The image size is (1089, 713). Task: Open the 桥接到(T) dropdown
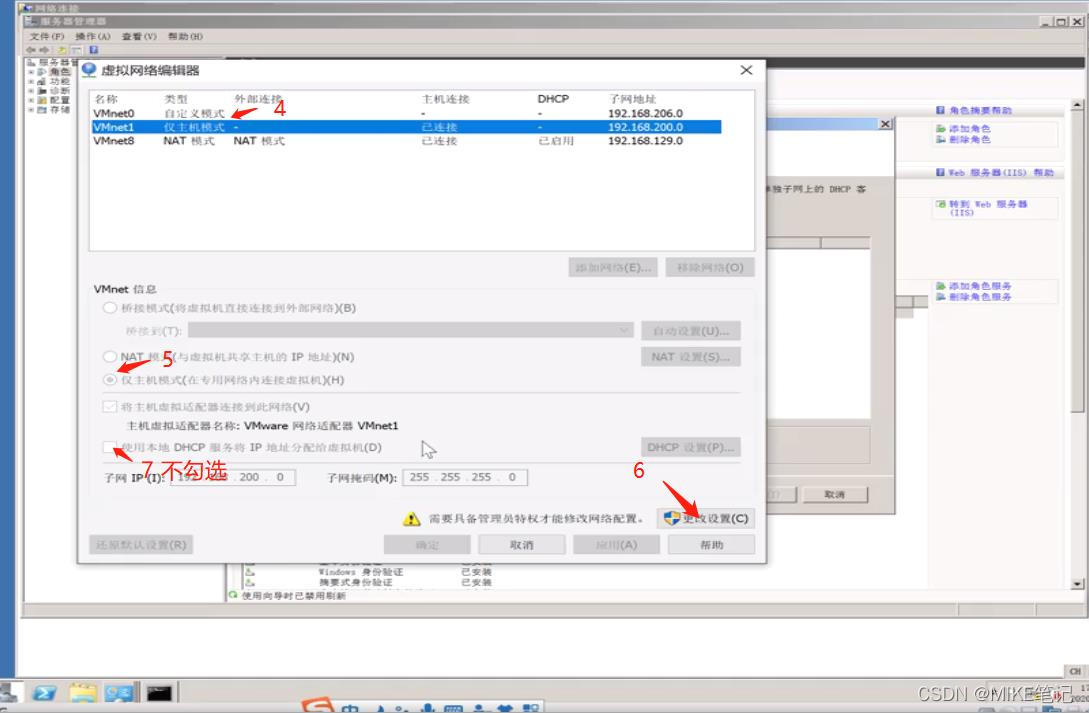click(x=410, y=330)
